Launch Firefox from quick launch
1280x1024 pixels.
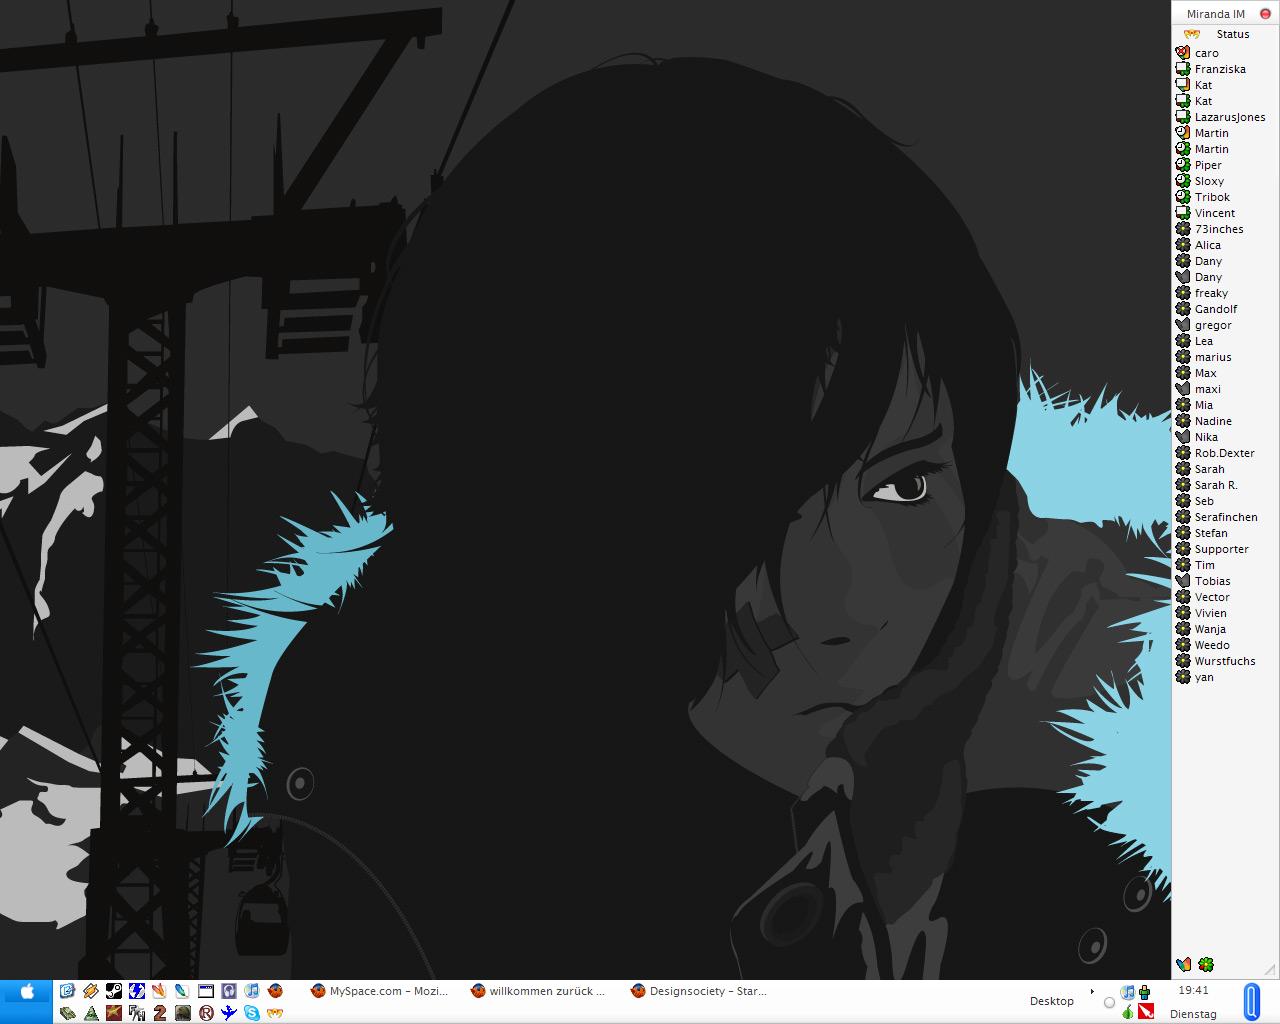point(275,991)
